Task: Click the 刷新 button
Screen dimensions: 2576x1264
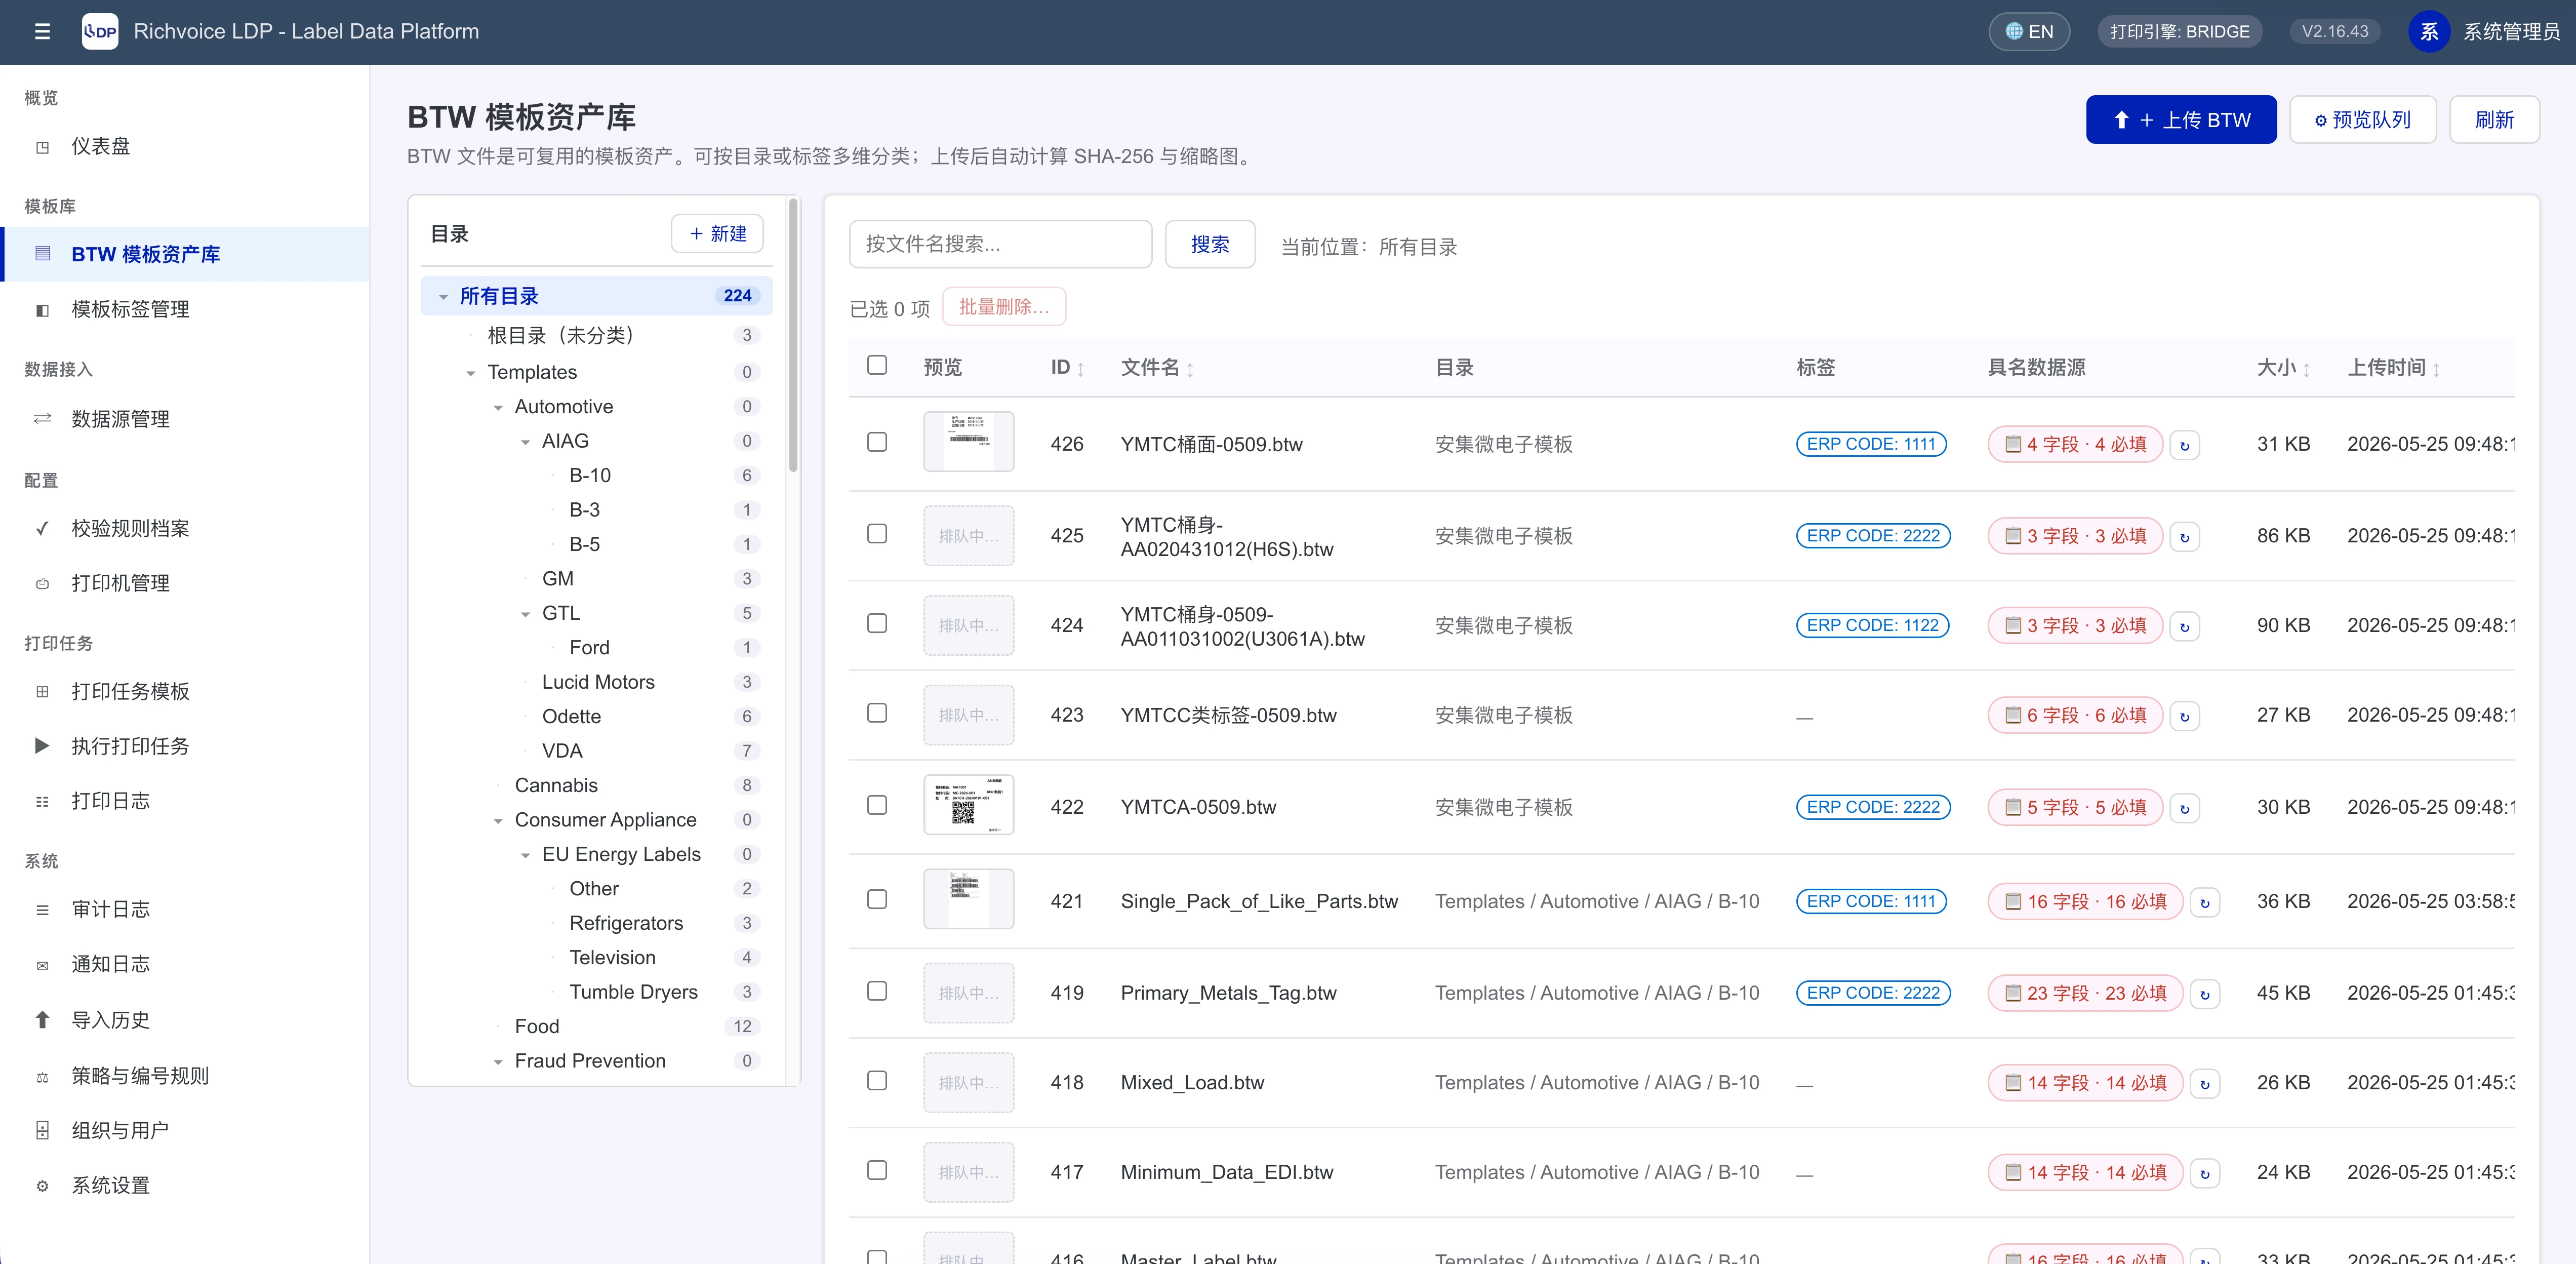Action: [x=2494, y=120]
